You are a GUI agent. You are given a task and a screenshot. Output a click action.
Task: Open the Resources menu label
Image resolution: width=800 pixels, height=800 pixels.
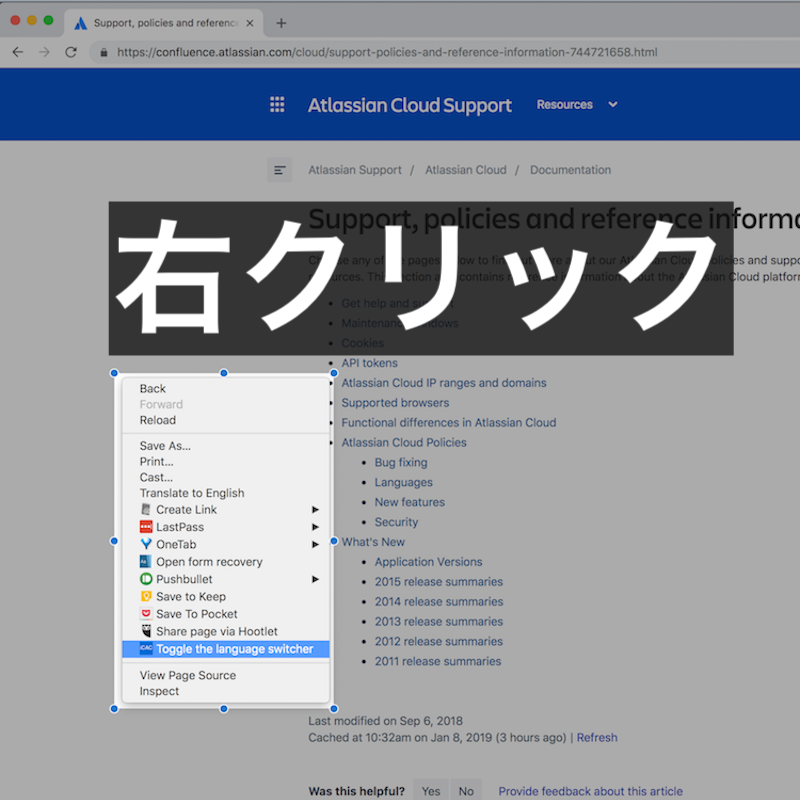click(564, 105)
